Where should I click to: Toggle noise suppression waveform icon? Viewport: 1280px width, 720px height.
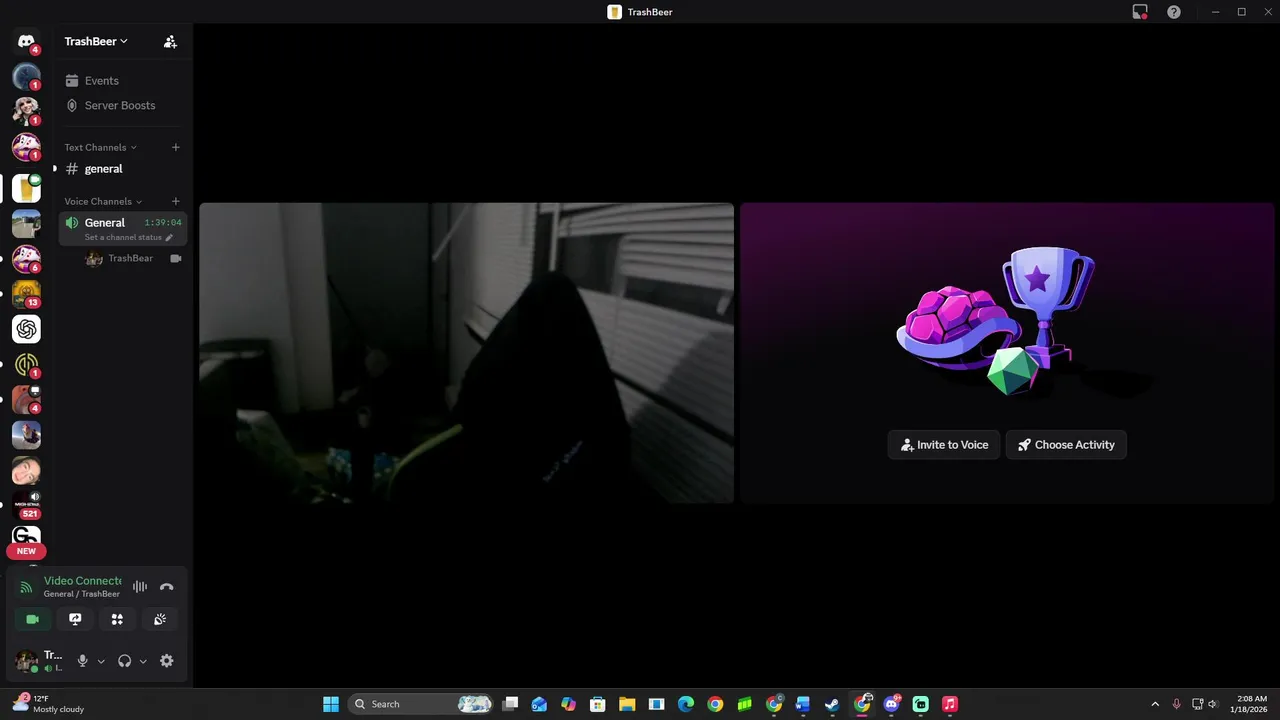pyautogui.click(x=140, y=587)
